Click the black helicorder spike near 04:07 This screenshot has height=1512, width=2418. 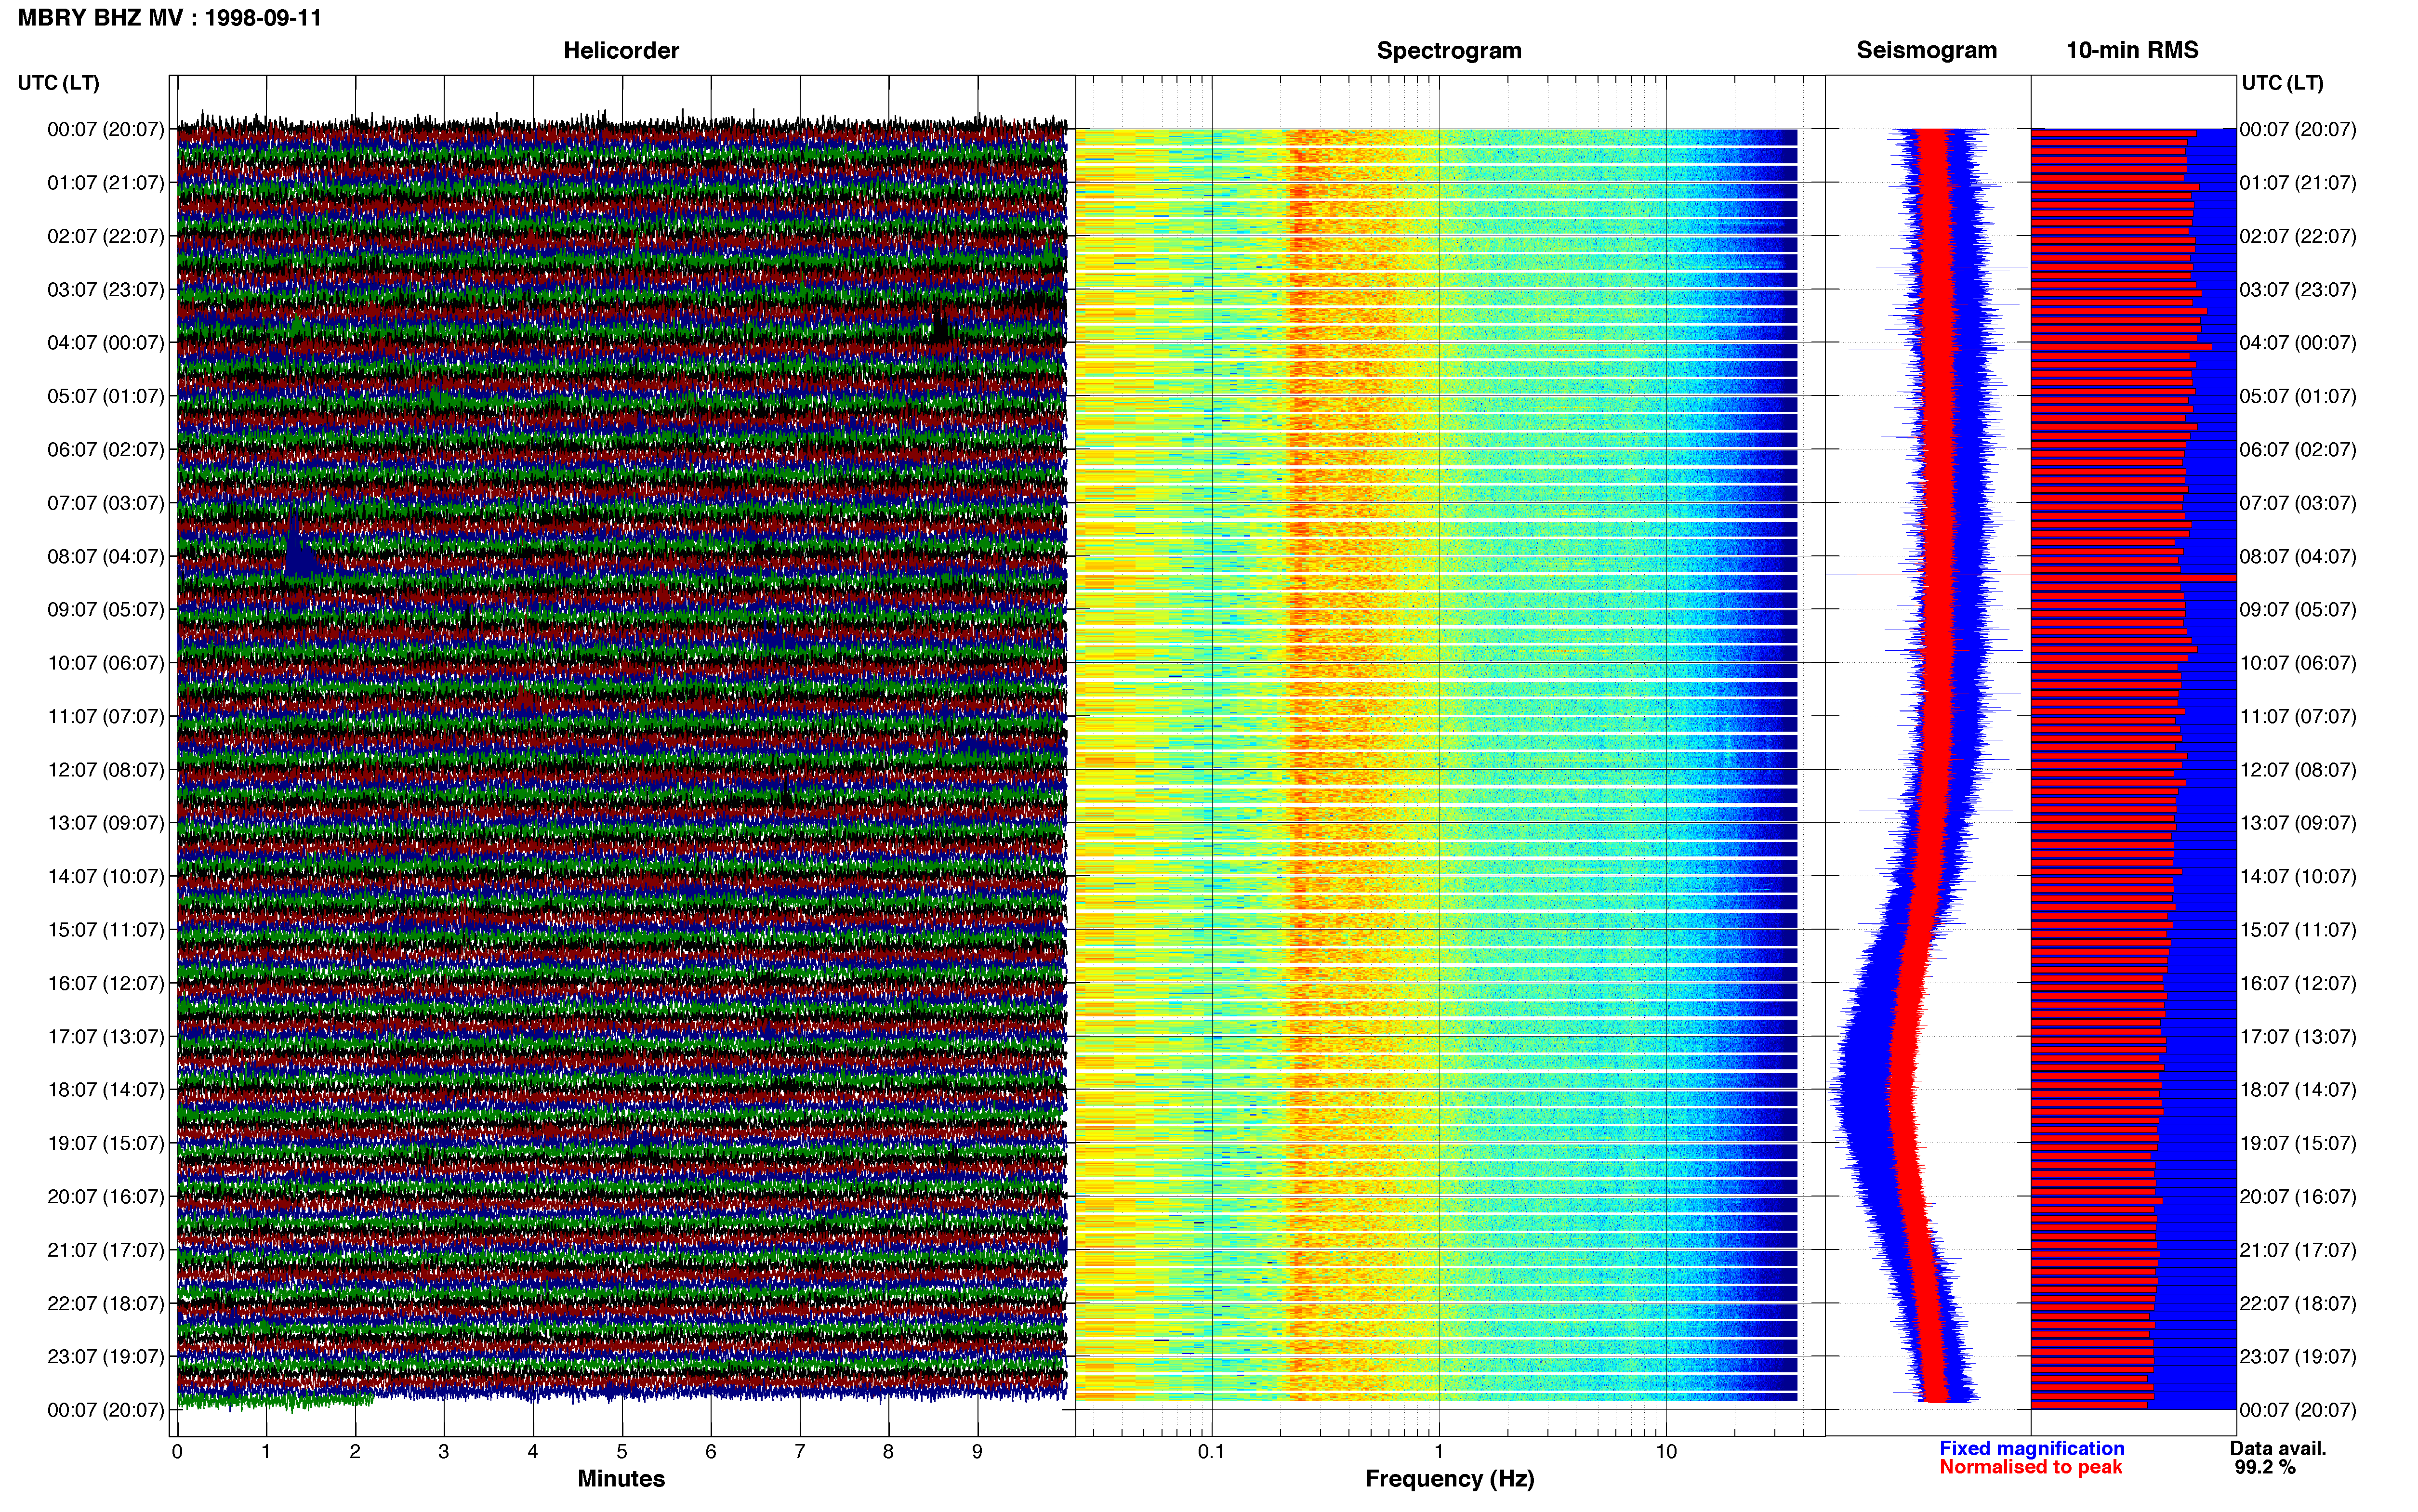939,326
